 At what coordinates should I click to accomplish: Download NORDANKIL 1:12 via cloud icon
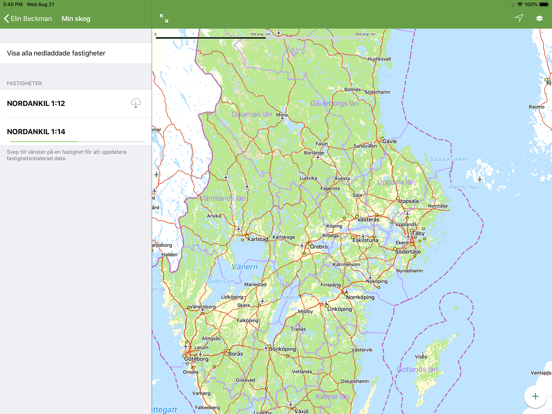pos(136,103)
